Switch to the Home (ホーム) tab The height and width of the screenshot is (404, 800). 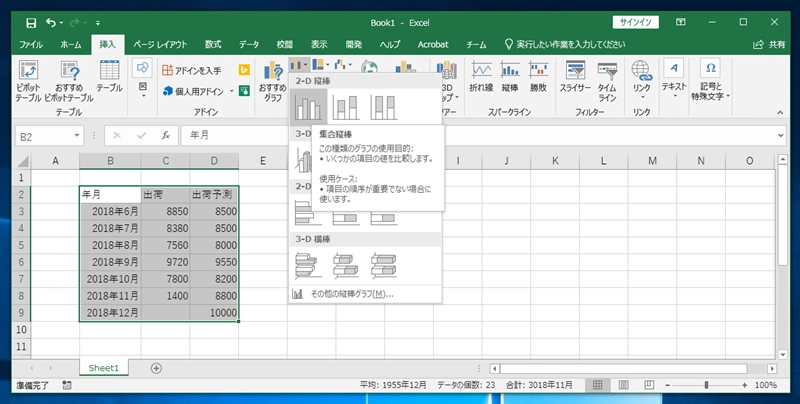click(x=70, y=44)
